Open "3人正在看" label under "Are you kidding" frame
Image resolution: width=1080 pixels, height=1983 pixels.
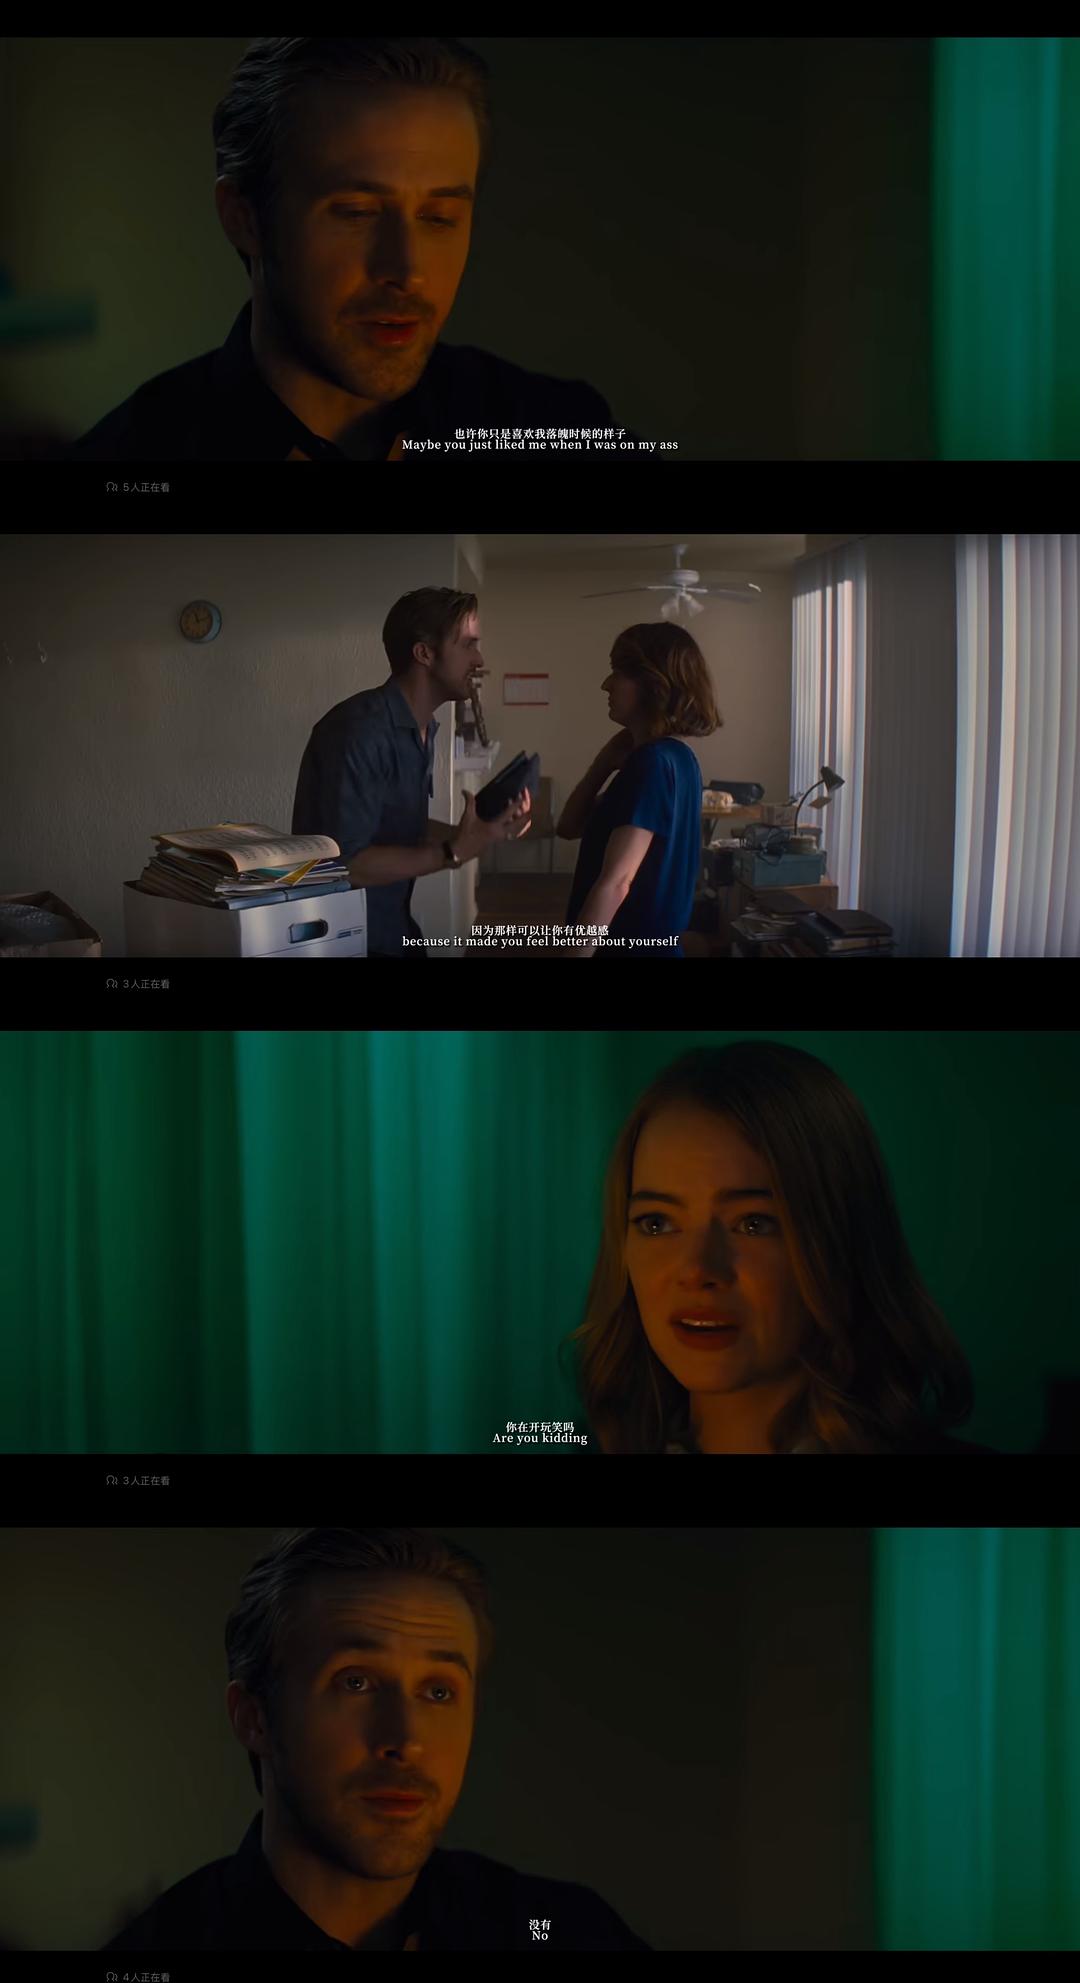[x=146, y=1480]
